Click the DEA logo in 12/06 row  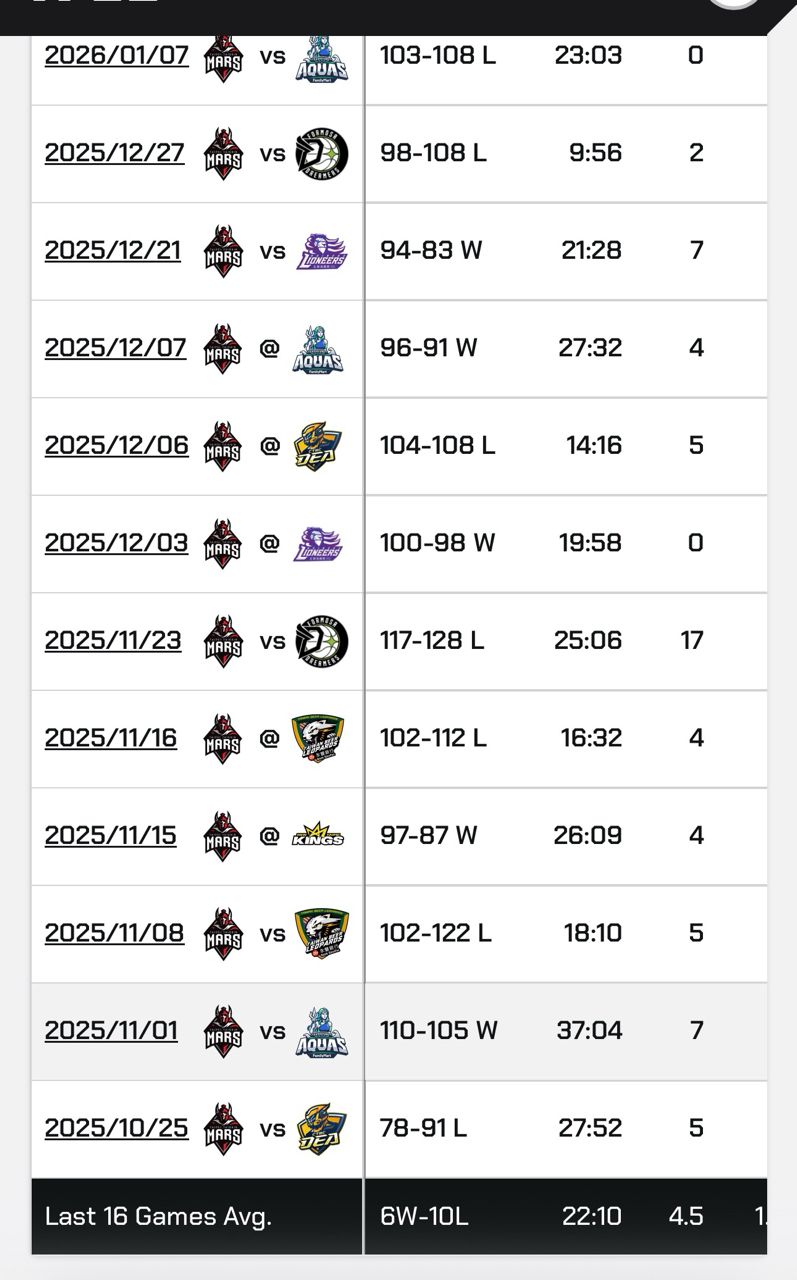tap(319, 446)
